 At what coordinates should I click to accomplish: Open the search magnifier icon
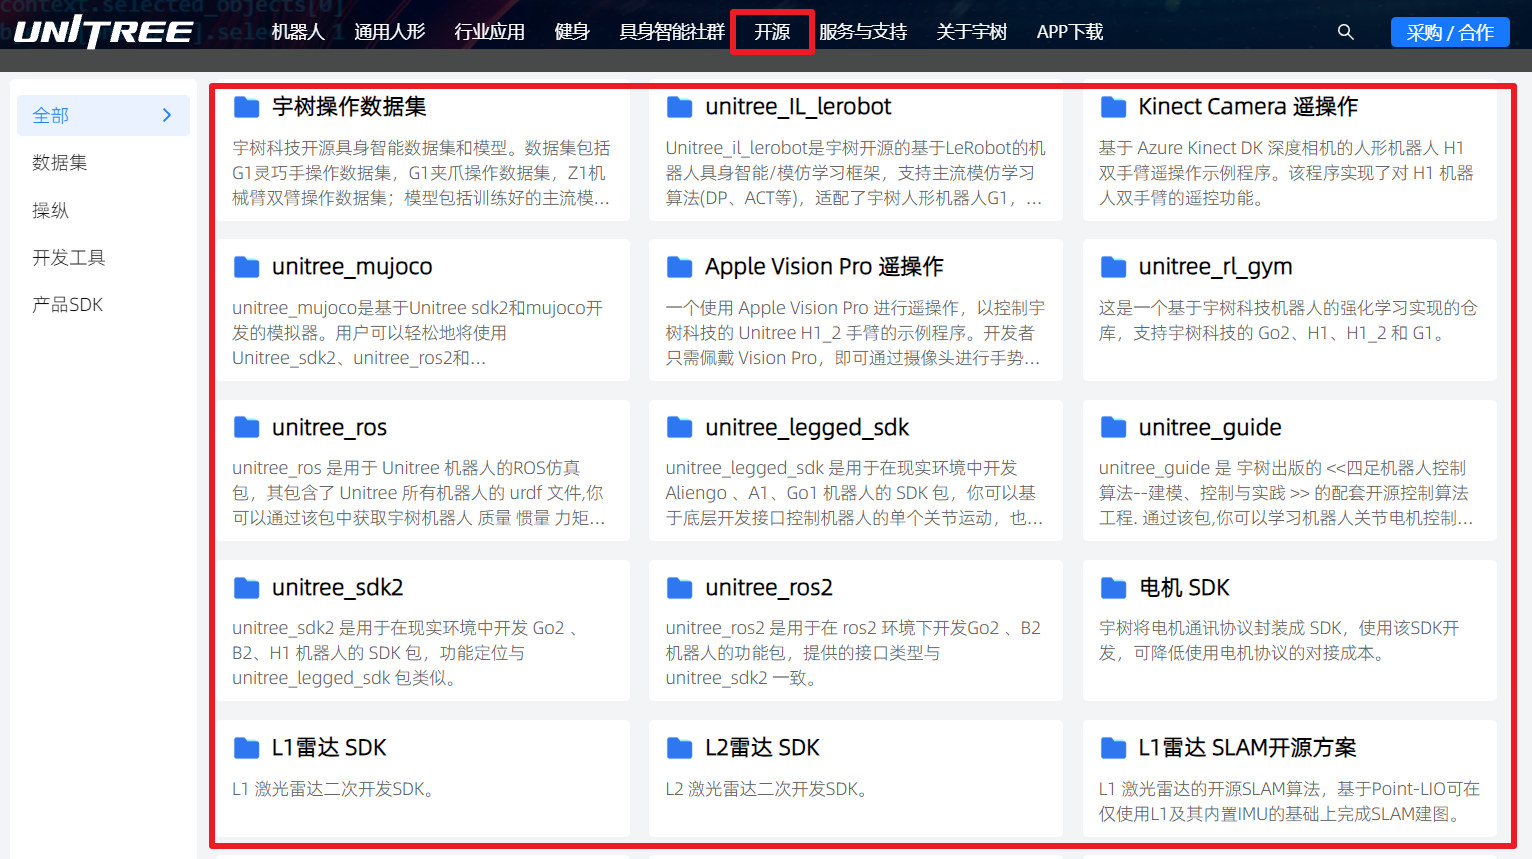pos(1346,32)
